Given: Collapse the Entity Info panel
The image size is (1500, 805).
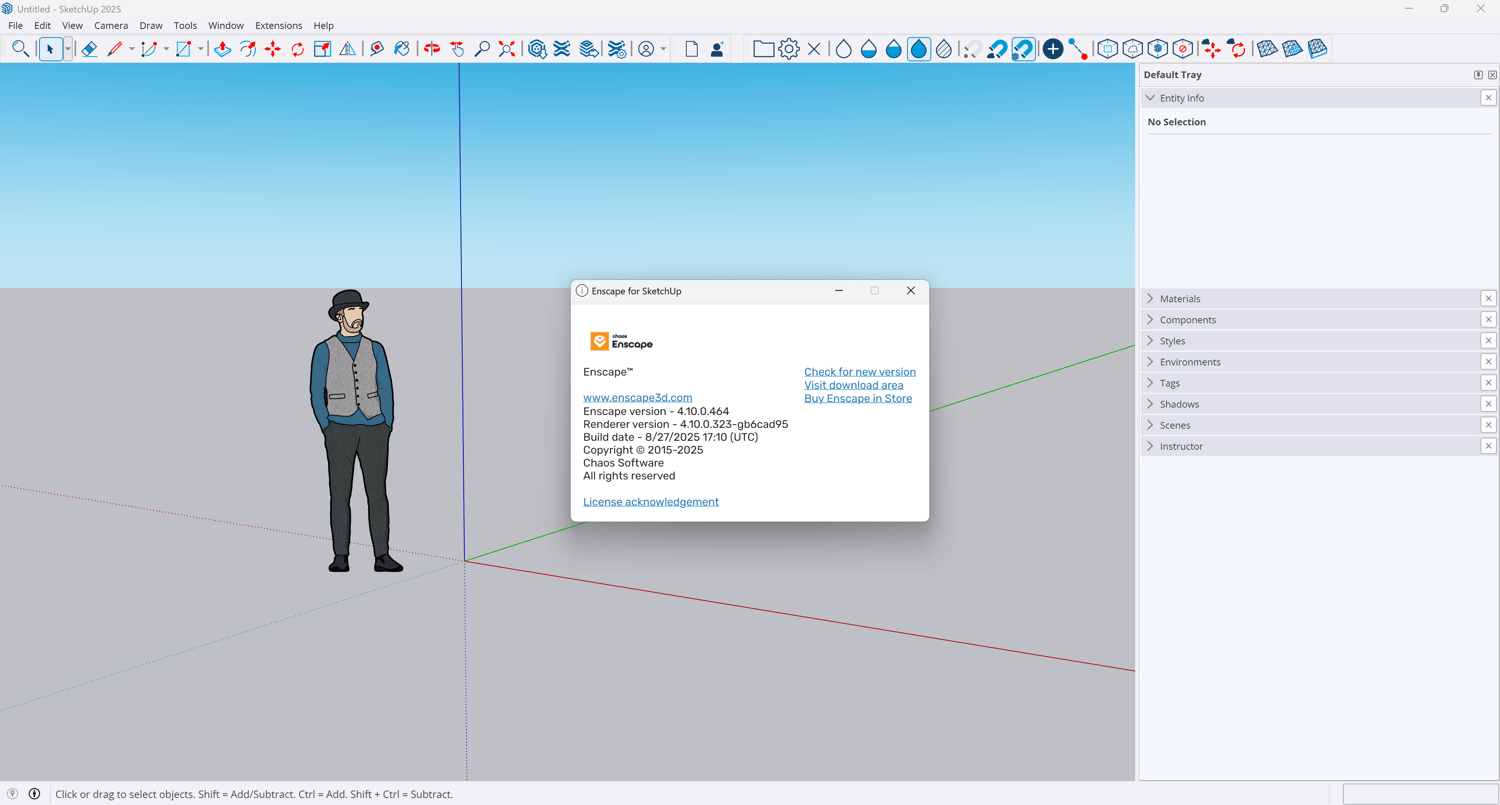Looking at the screenshot, I should (1150, 98).
